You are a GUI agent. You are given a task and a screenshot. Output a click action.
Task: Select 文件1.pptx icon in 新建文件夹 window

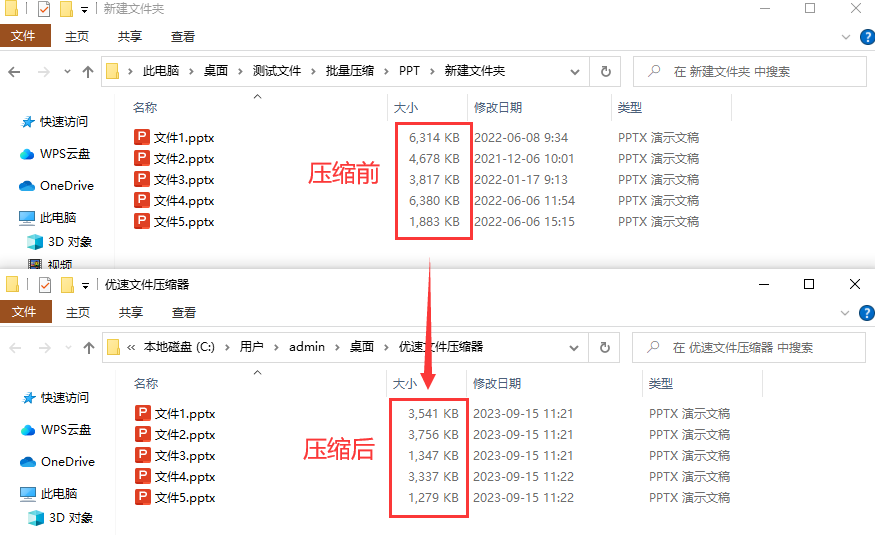click(x=142, y=137)
